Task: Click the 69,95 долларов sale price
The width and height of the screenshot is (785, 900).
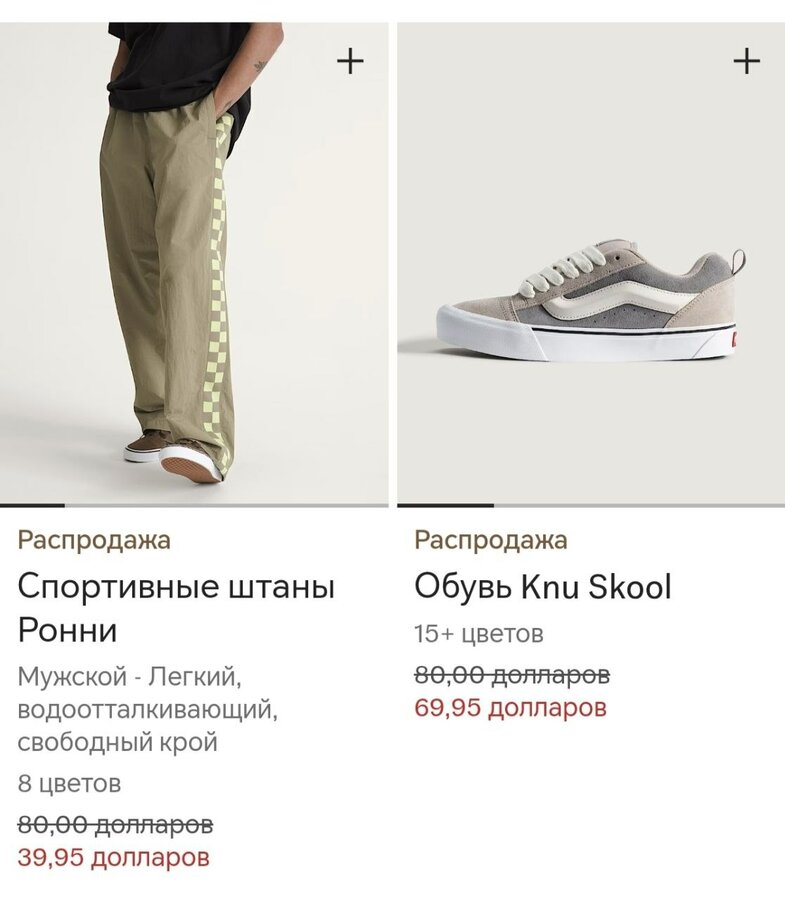Action: pyautogui.click(x=510, y=707)
